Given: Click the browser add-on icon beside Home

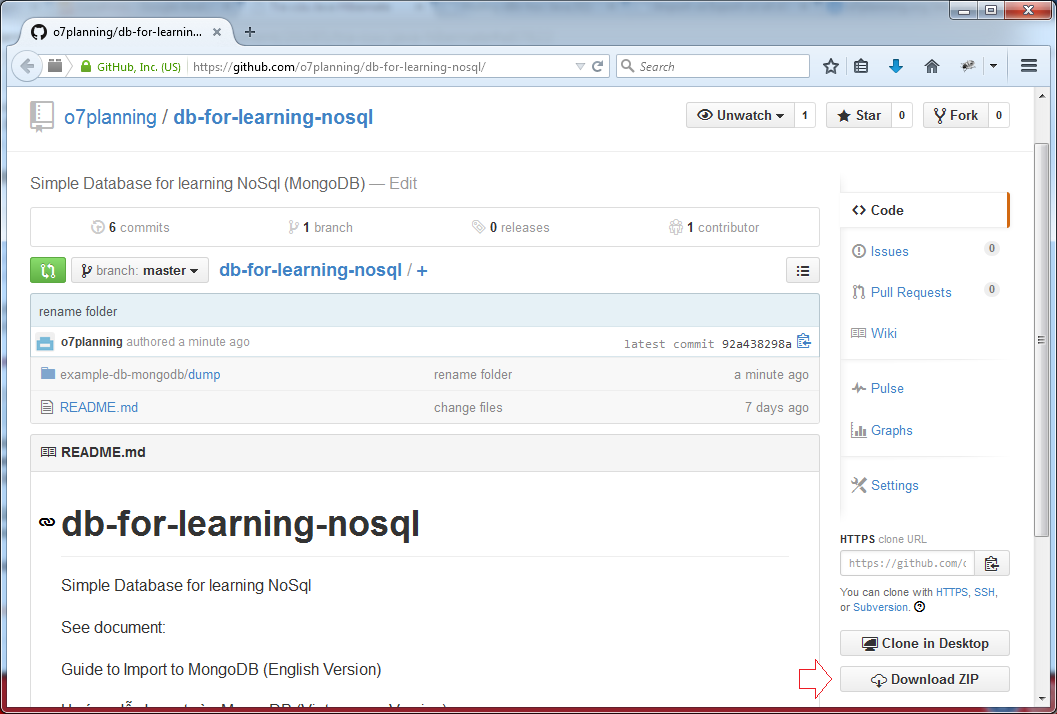Looking at the screenshot, I should tap(968, 66).
